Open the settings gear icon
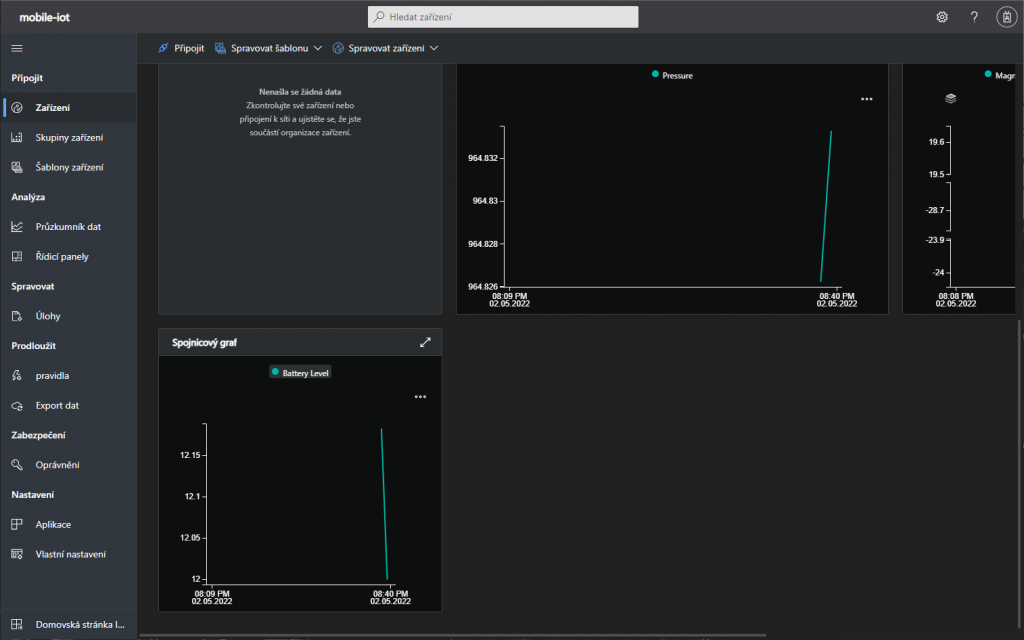 coord(941,17)
